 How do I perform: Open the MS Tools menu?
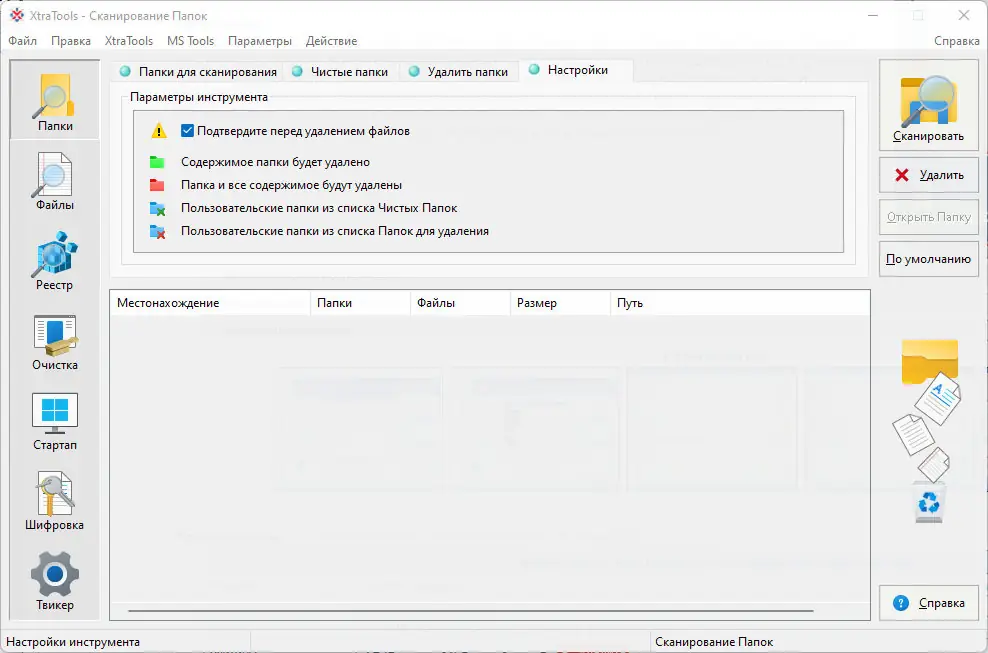pyautogui.click(x=190, y=41)
